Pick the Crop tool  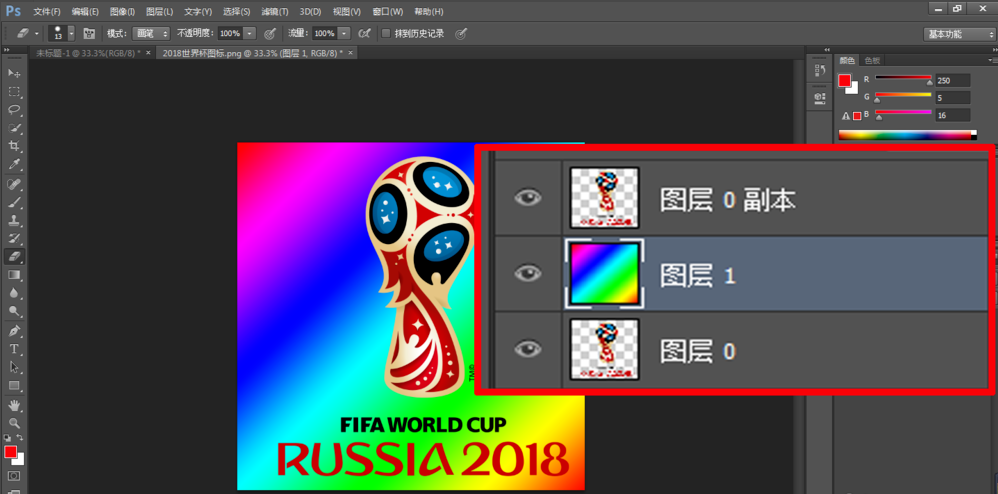click(x=14, y=146)
